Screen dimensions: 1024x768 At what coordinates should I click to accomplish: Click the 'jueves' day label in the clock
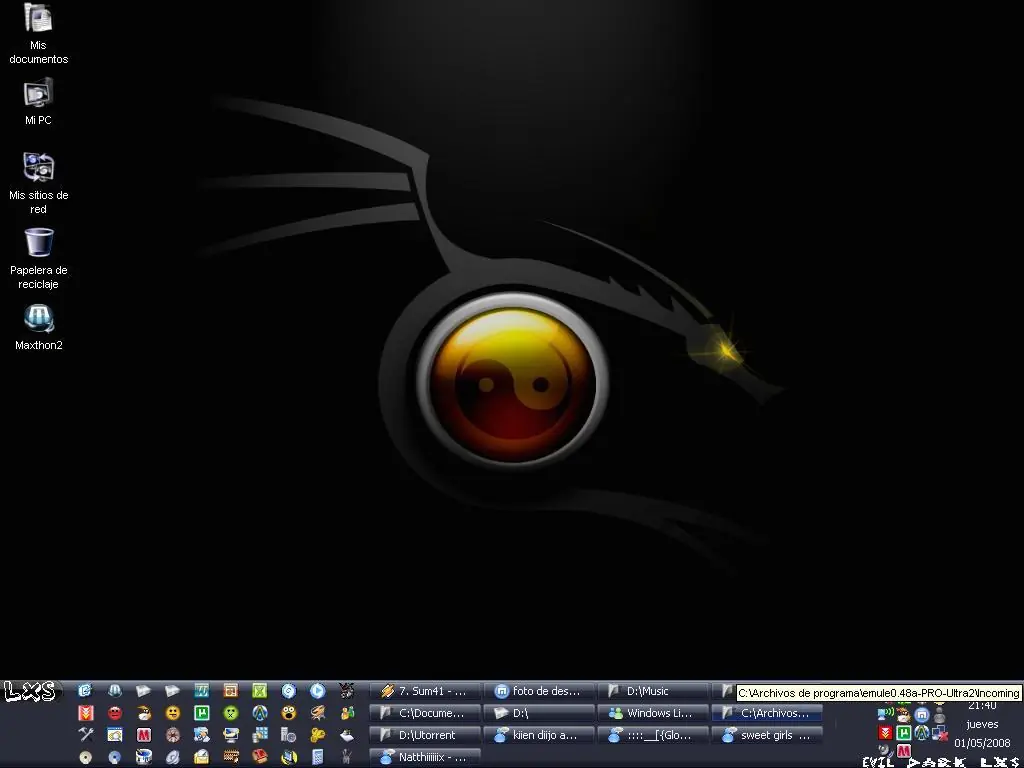click(982, 724)
